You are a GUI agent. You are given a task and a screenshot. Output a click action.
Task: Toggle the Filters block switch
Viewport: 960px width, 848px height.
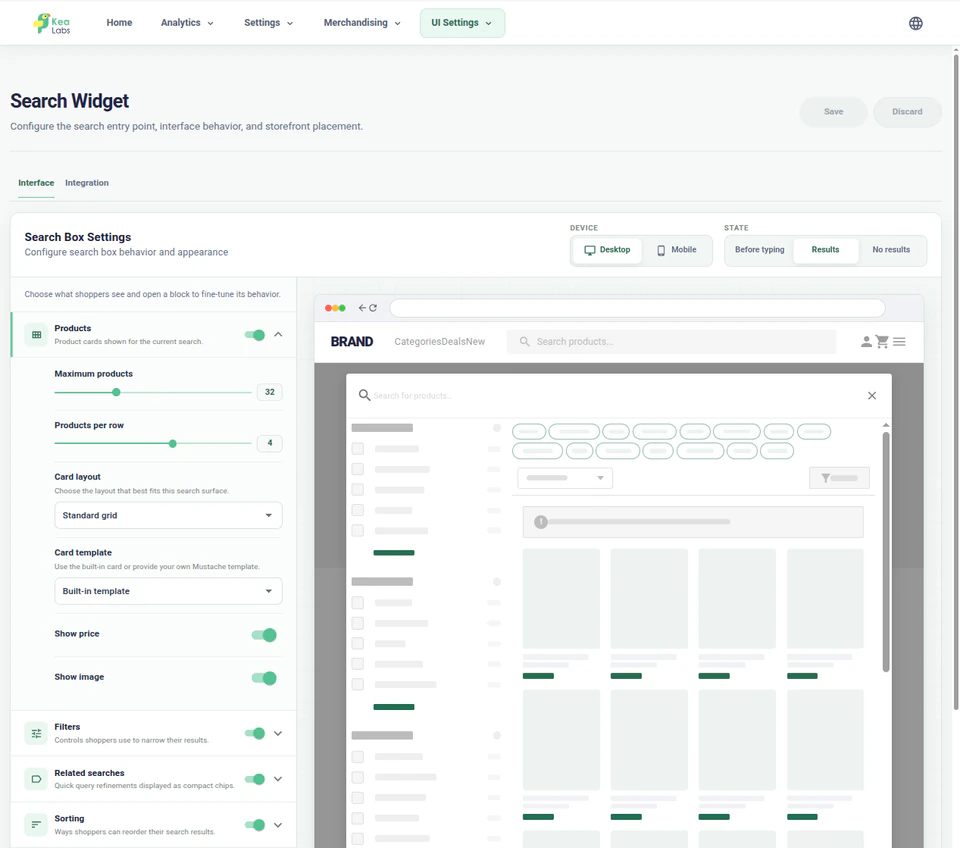[x=255, y=733]
